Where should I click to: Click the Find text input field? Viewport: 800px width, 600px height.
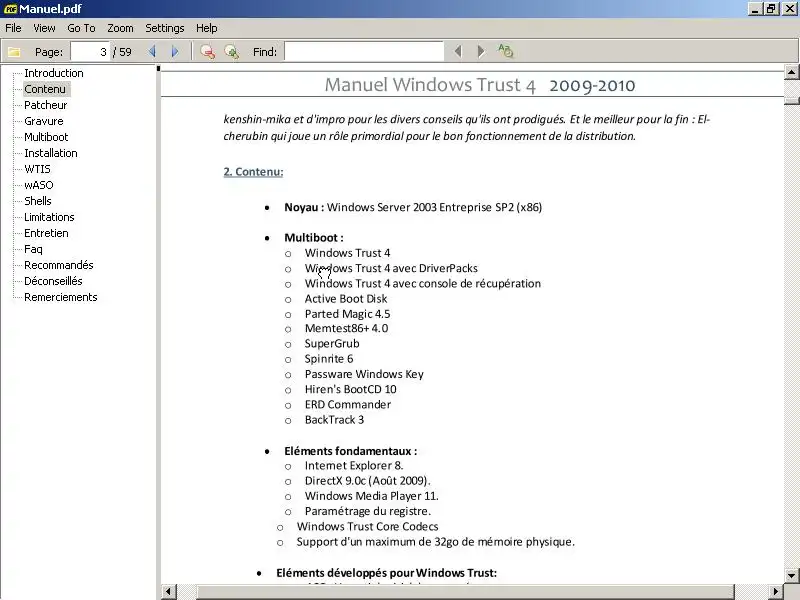[364, 52]
